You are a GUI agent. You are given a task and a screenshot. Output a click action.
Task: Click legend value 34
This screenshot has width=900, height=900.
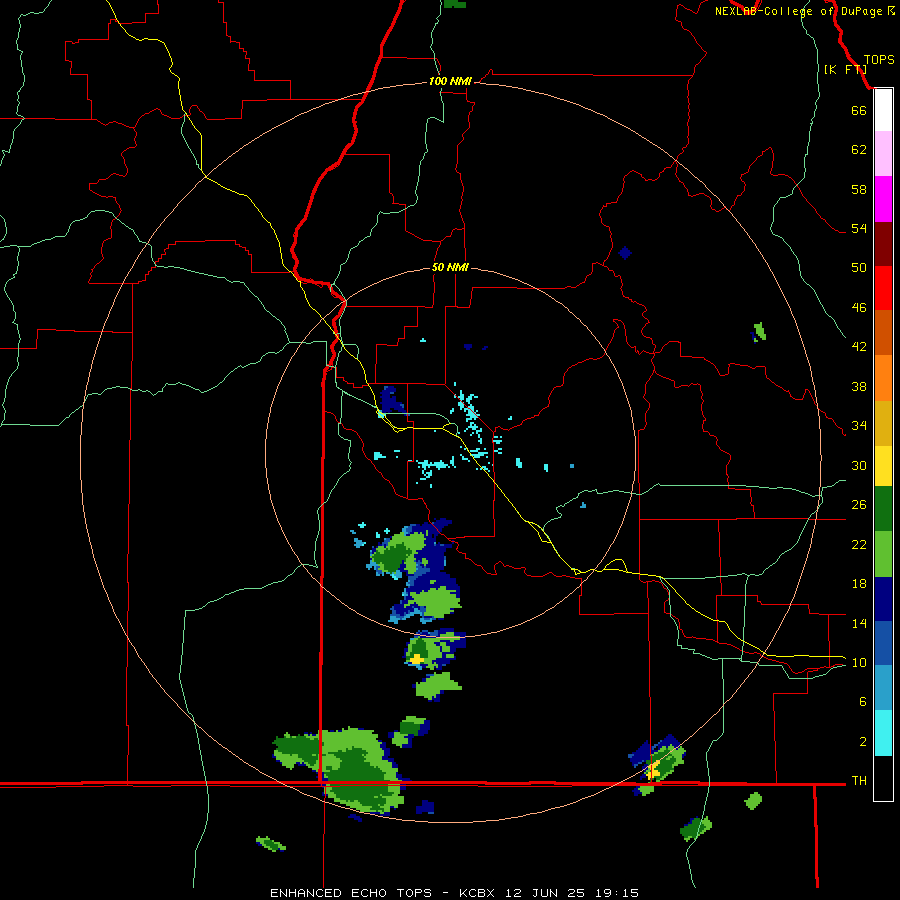click(x=859, y=426)
